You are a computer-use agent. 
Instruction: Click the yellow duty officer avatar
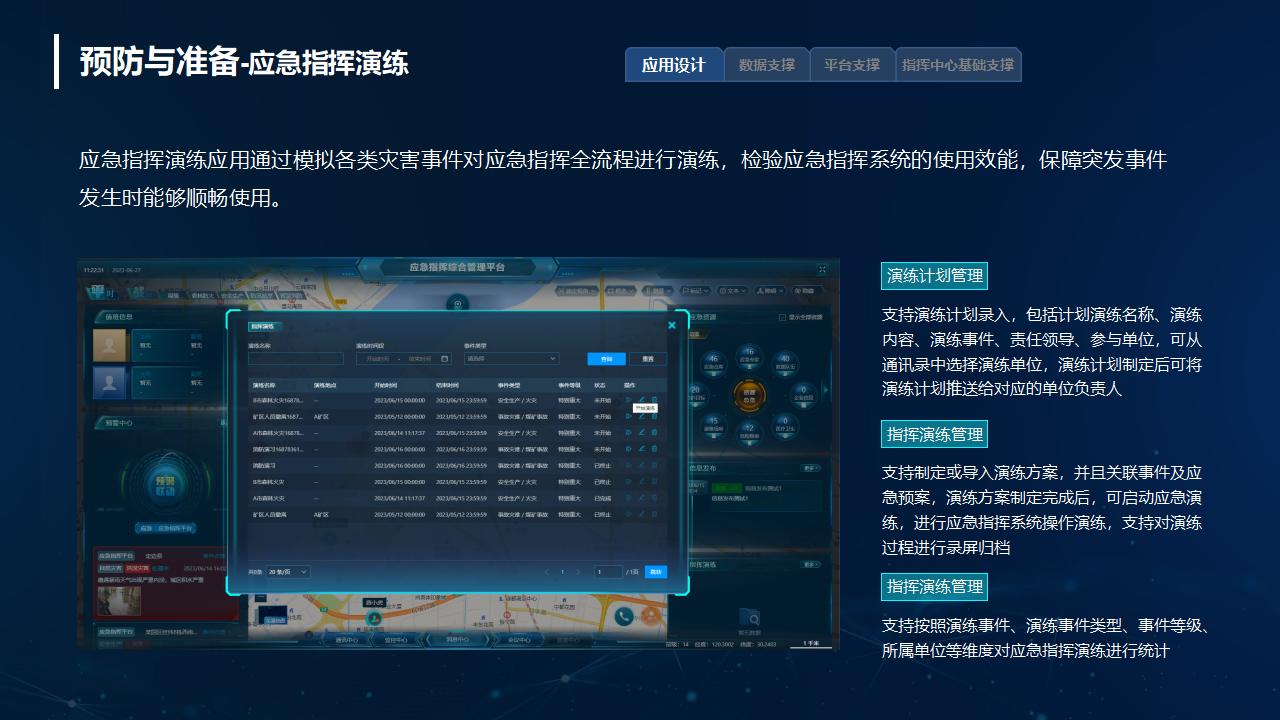[x=110, y=345]
